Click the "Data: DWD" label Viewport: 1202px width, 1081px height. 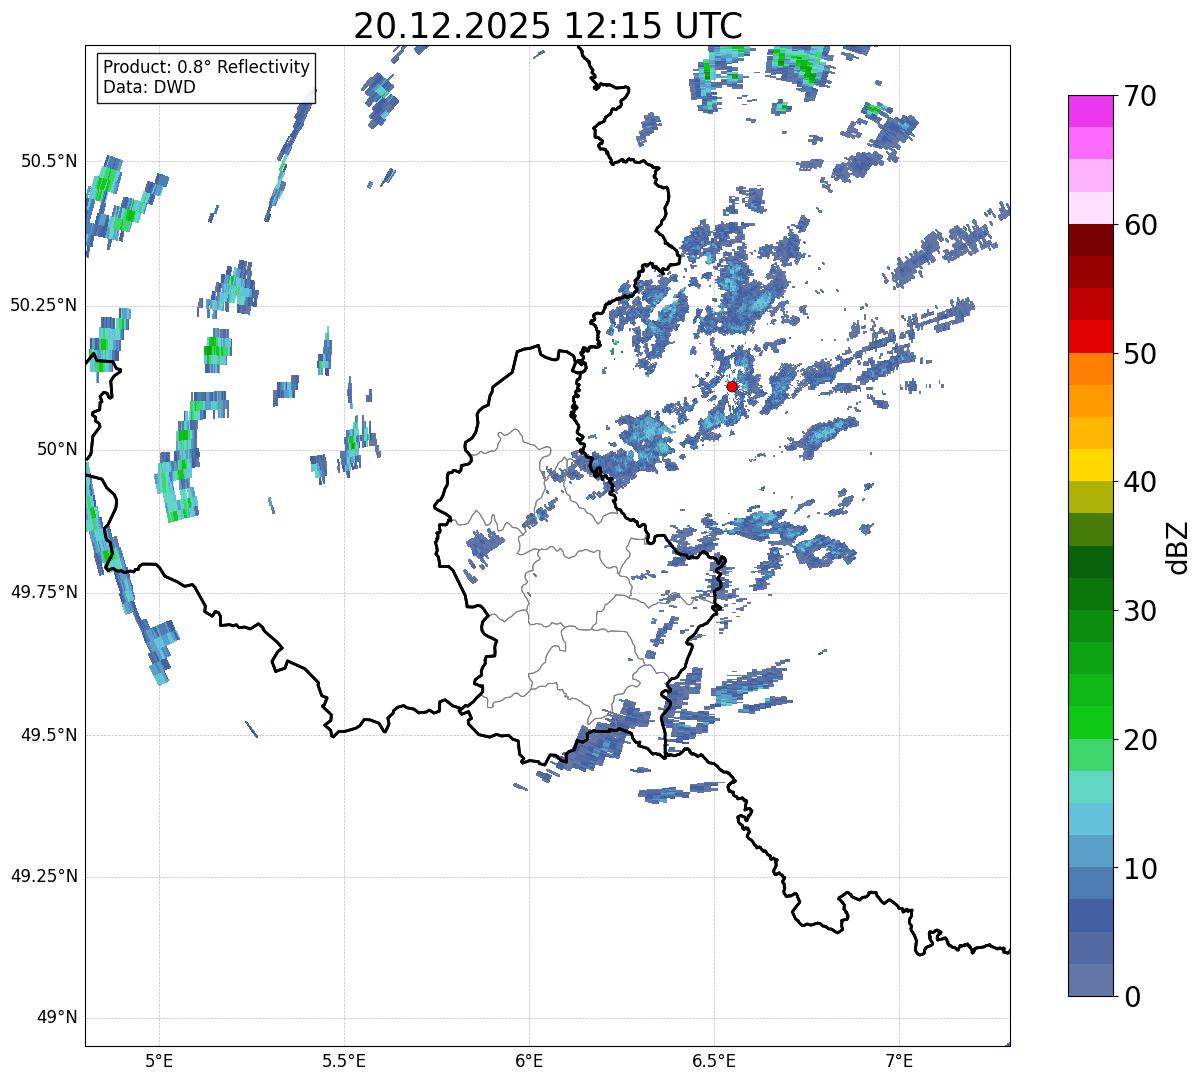pyautogui.click(x=150, y=87)
